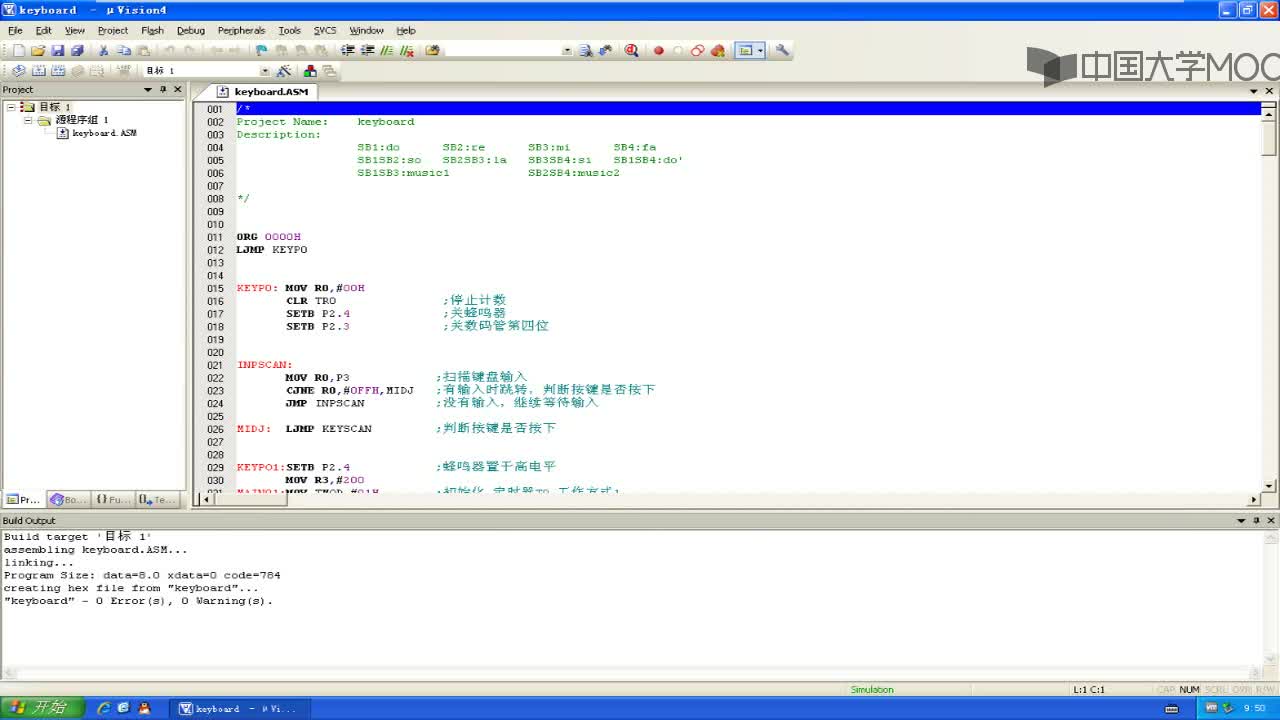Open a file using the folder icon
The height and width of the screenshot is (720, 1280).
click(x=38, y=51)
